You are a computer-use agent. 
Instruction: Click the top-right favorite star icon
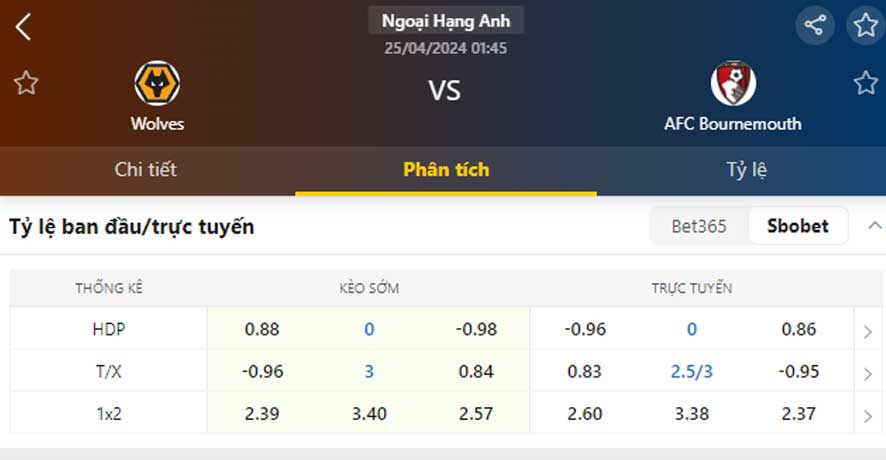(x=865, y=26)
